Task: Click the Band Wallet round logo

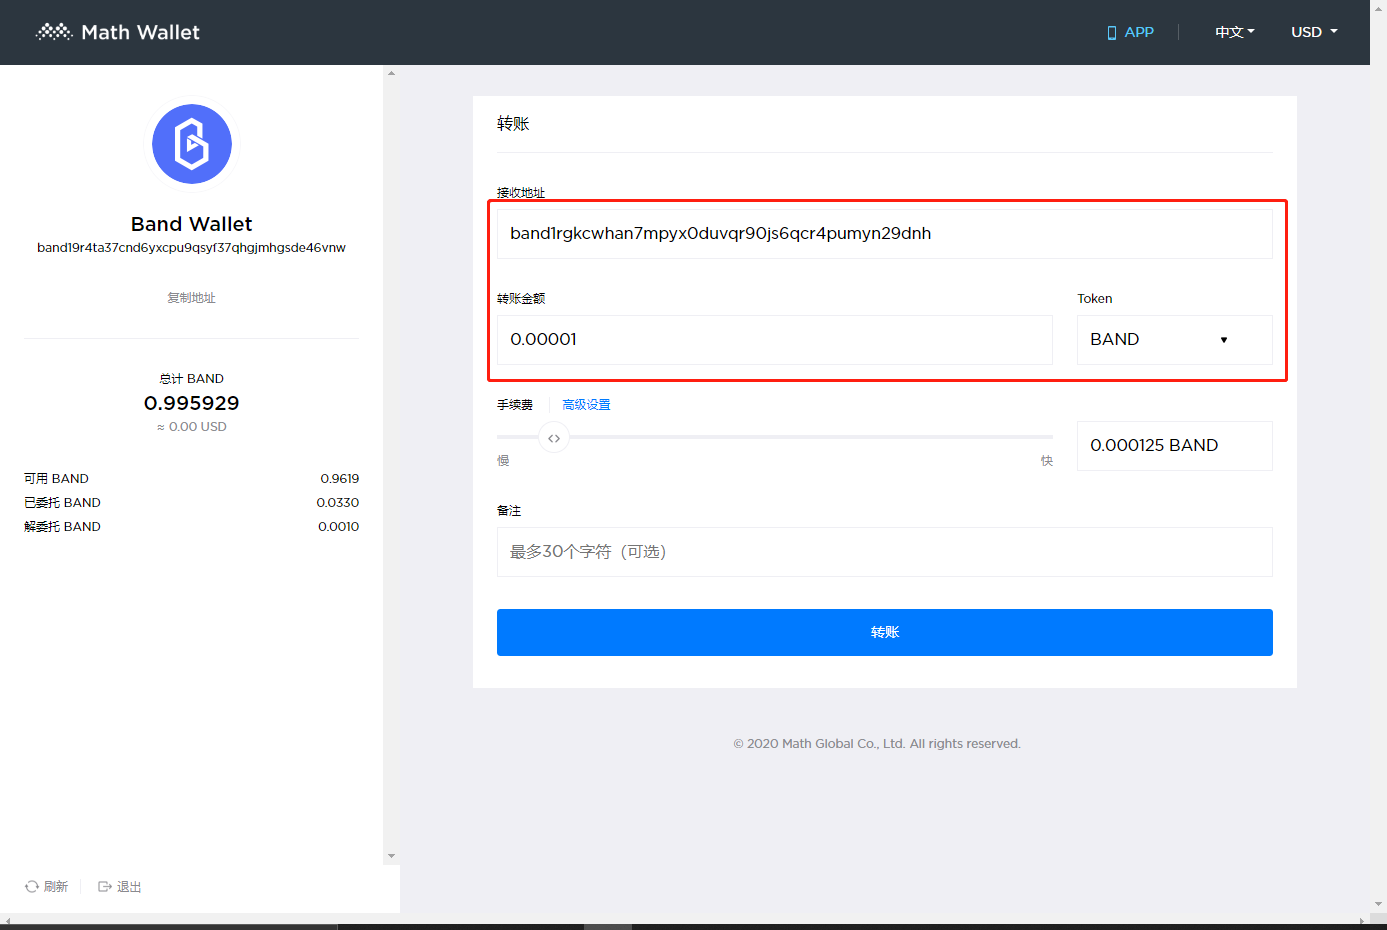Action: tap(192, 144)
